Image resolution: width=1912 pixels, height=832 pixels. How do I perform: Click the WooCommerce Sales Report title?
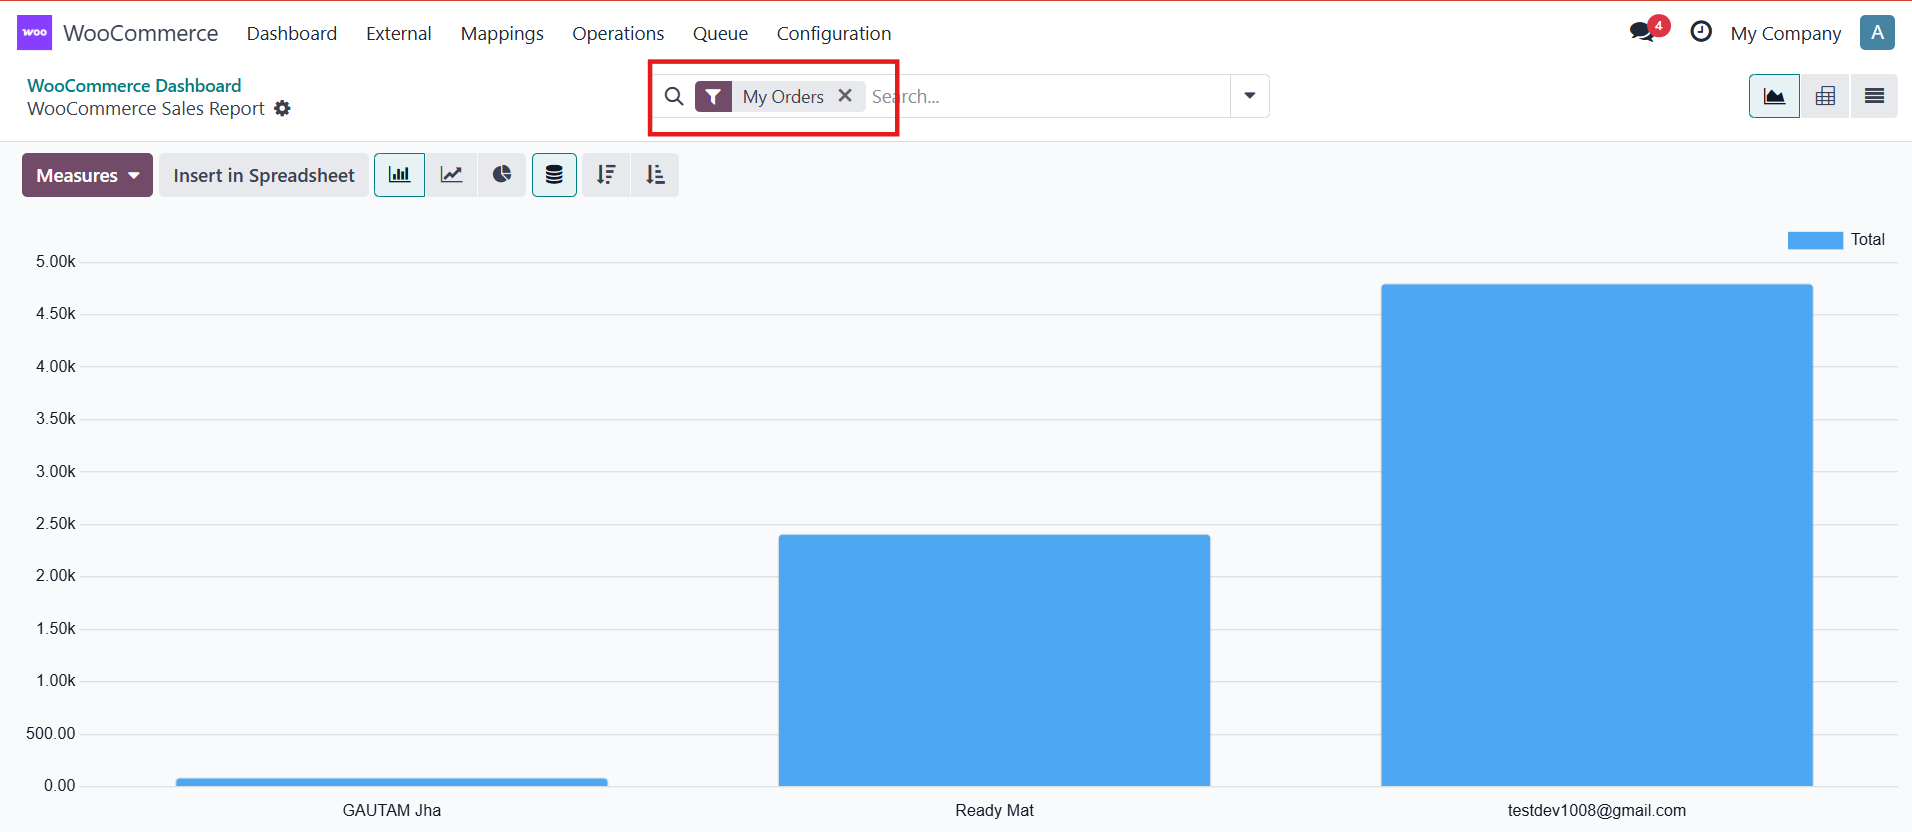pyautogui.click(x=146, y=108)
